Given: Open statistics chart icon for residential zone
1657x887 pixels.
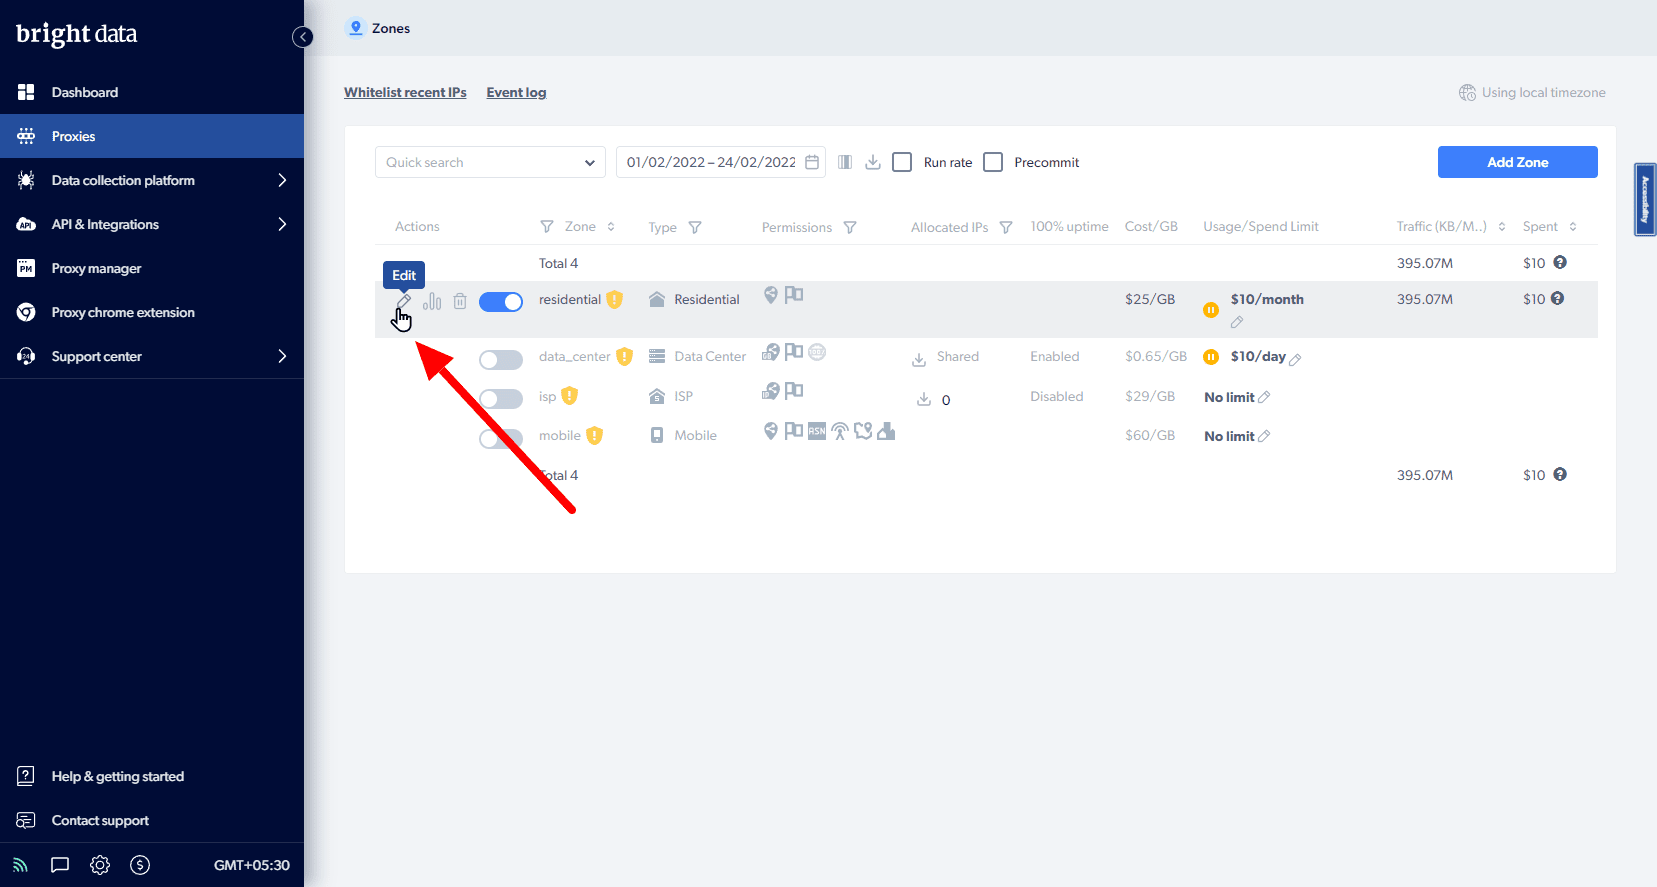Looking at the screenshot, I should (432, 301).
